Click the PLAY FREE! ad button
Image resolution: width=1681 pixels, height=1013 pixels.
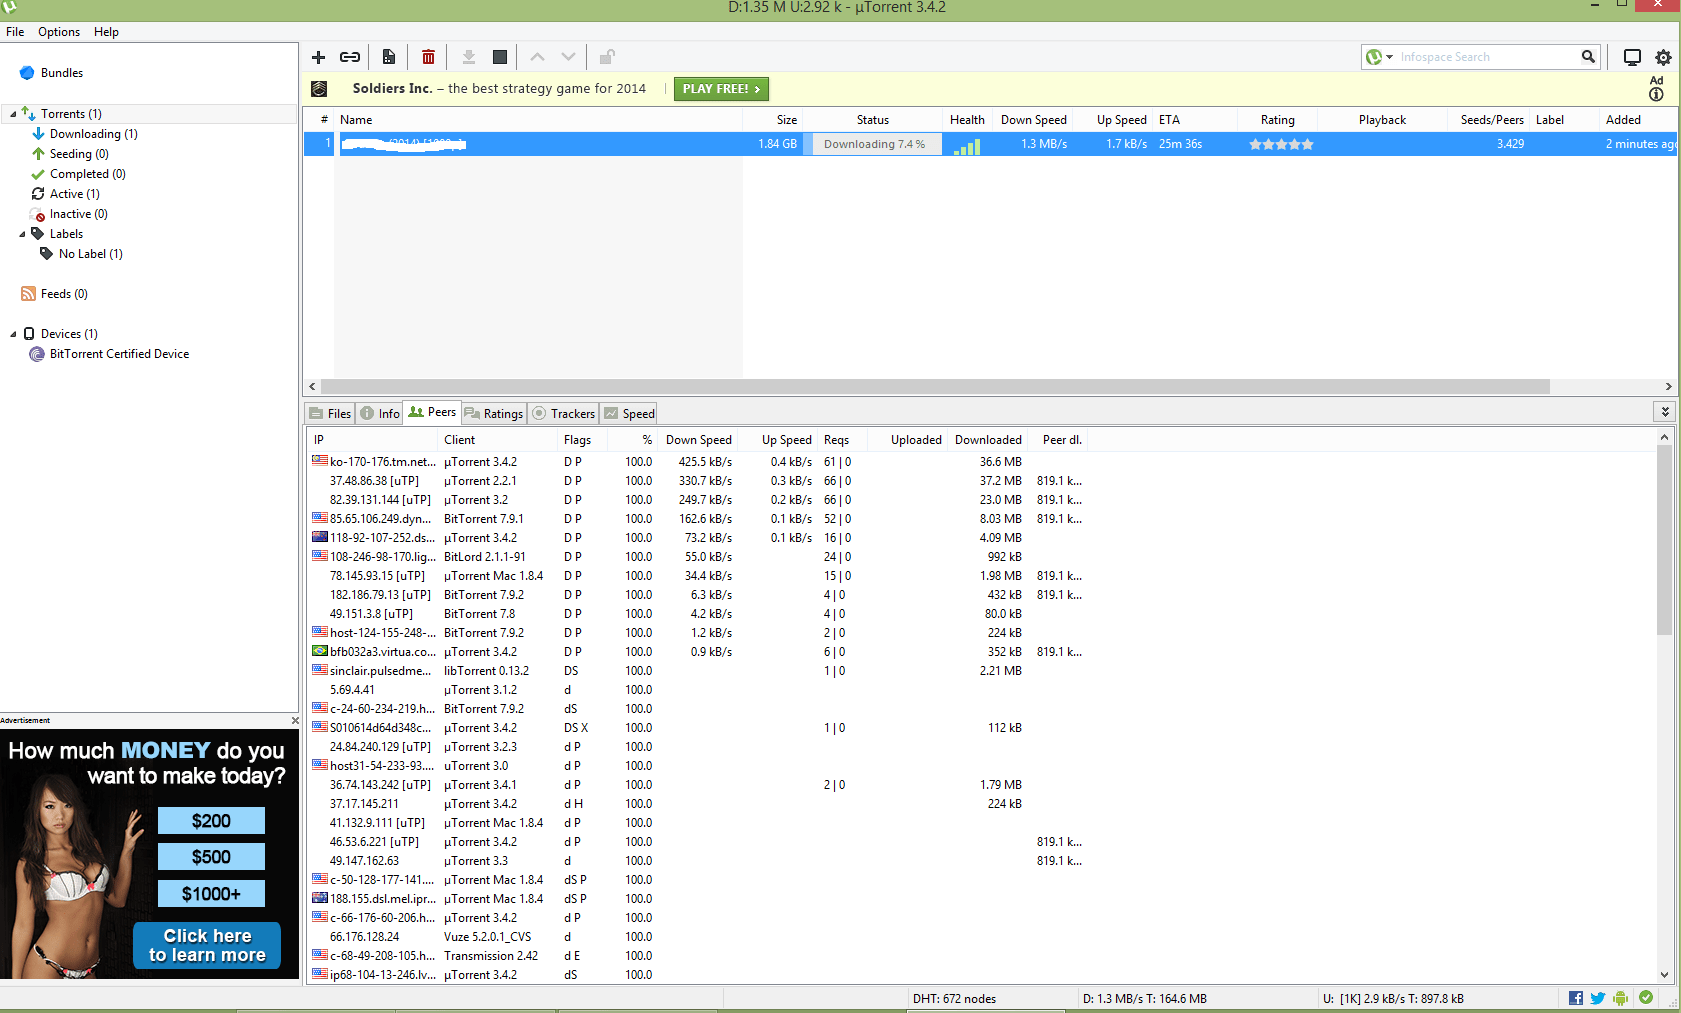pyautogui.click(x=721, y=89)
